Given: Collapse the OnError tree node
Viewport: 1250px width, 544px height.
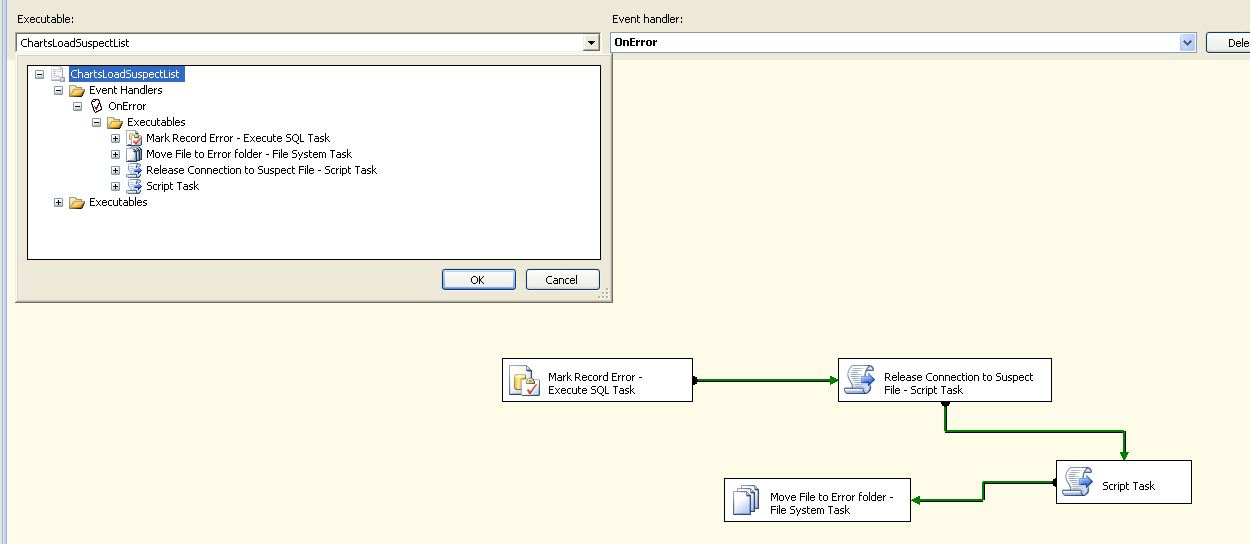Looking at the screenshot, I should [77, 106].
